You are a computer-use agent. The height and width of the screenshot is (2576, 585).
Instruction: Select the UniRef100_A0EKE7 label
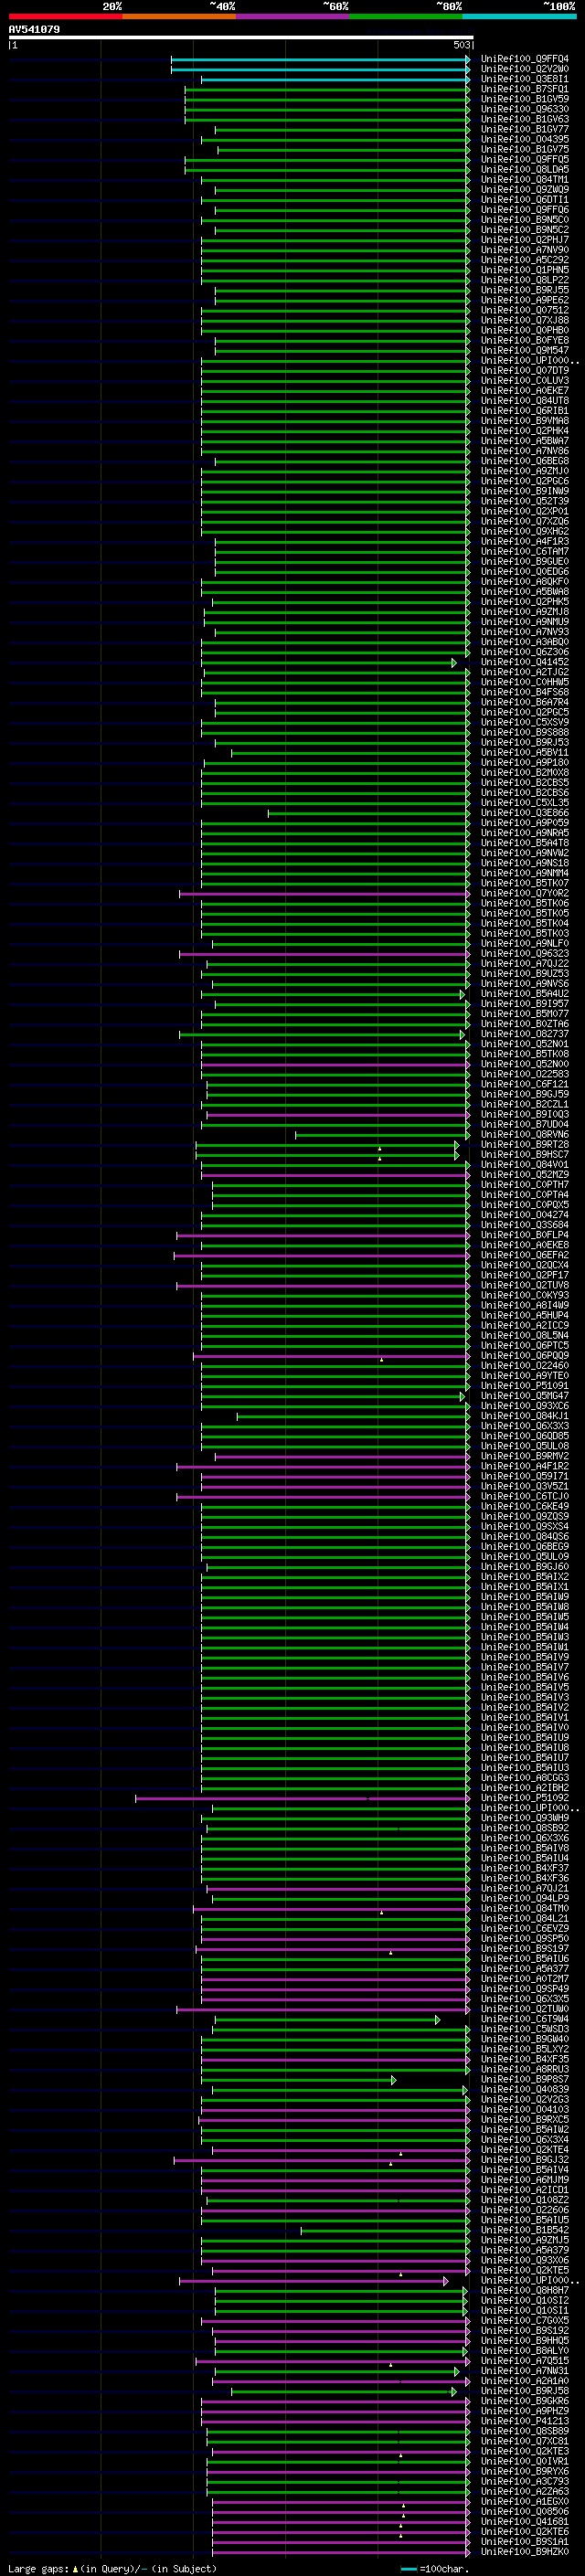(524, 390)
